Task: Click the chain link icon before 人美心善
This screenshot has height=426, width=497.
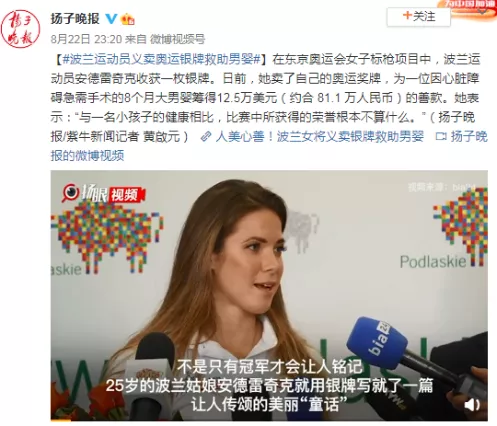Action: click(206, 136)
